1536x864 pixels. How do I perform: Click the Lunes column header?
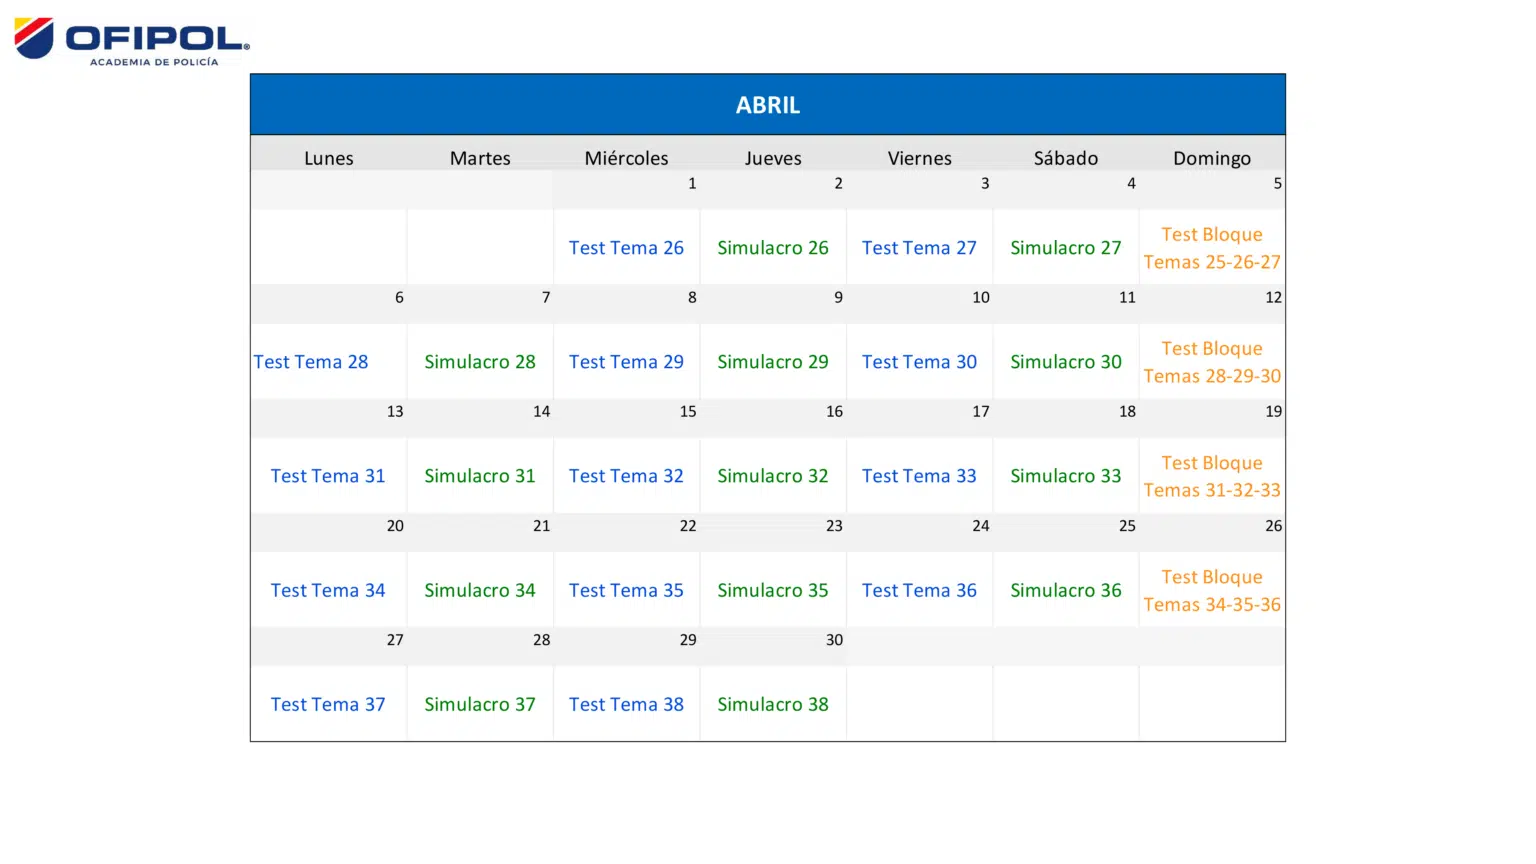tap(328, 158)
